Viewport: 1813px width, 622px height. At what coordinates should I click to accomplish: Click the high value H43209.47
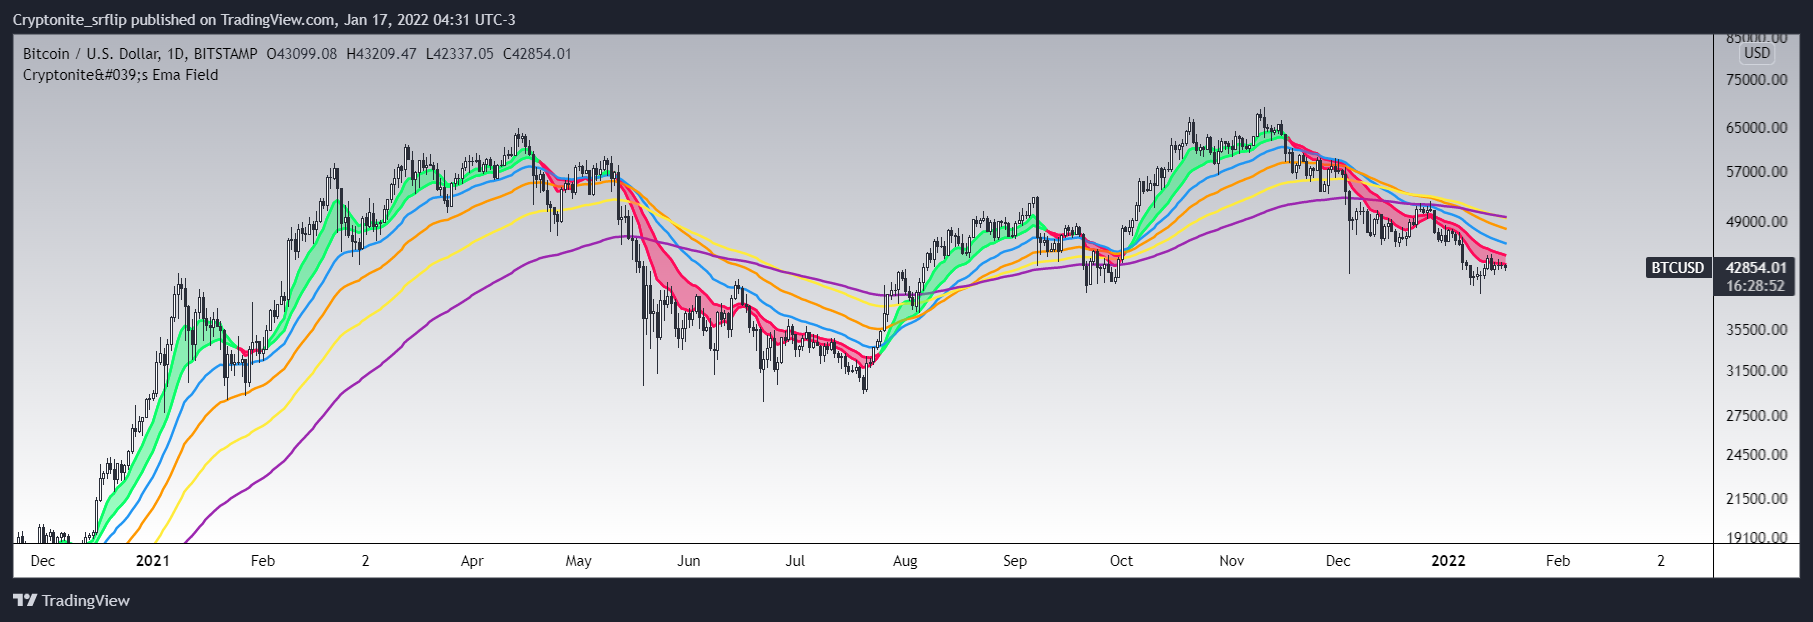point(381,54)
